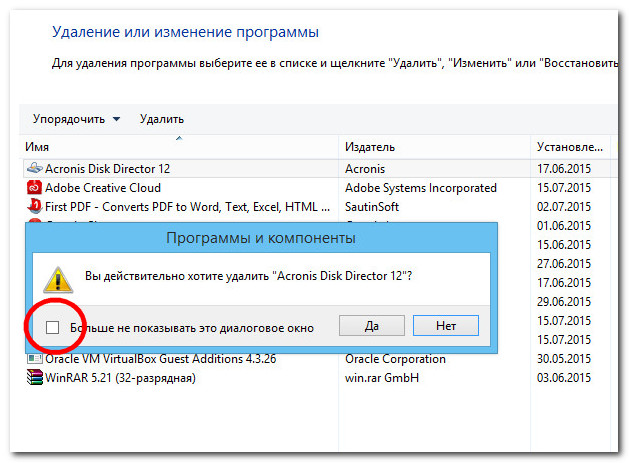629x463 pixels.
Task: Click the 03.06.2015 install date
Action: coord(564,378)
